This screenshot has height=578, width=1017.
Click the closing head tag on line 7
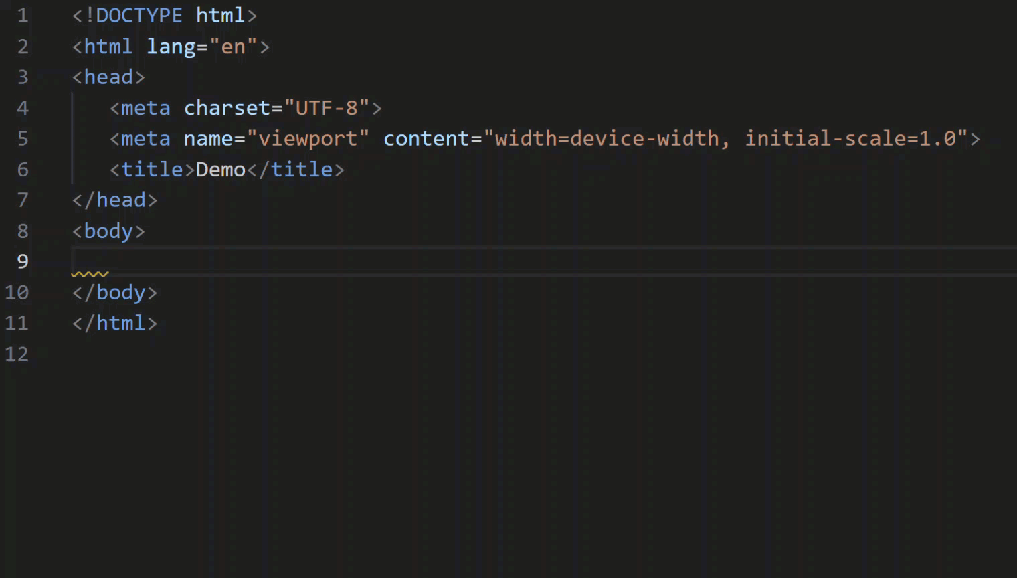pos(115,200)
